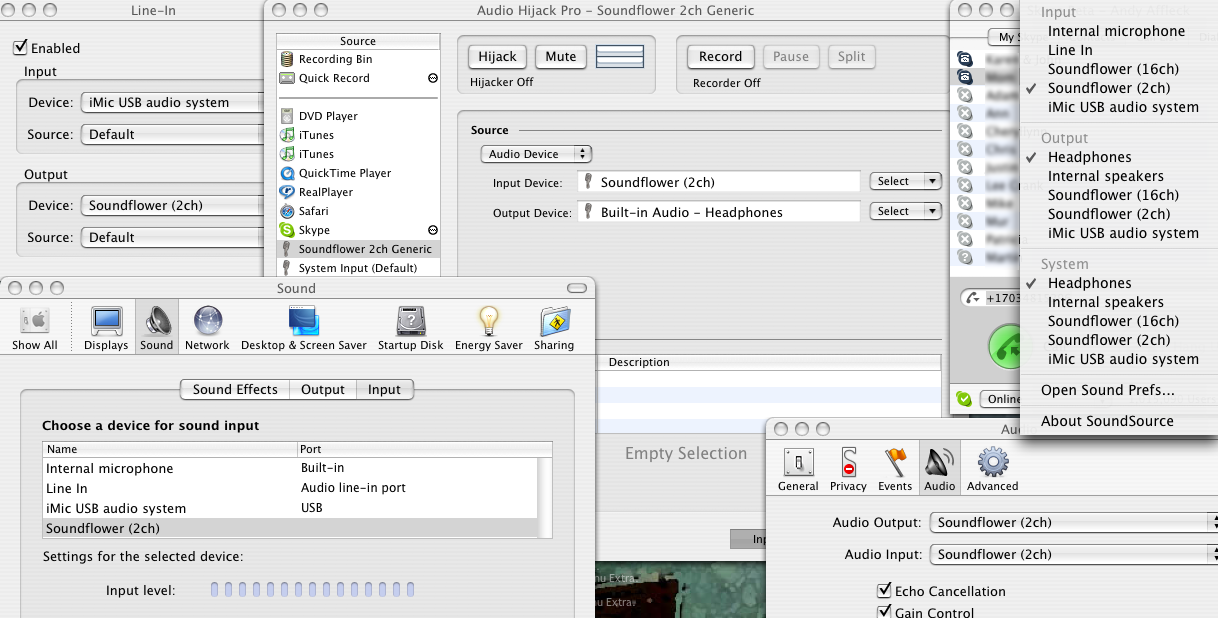Choose Internal microphone in SoundSource Input menu

[x=1117, y=31]
